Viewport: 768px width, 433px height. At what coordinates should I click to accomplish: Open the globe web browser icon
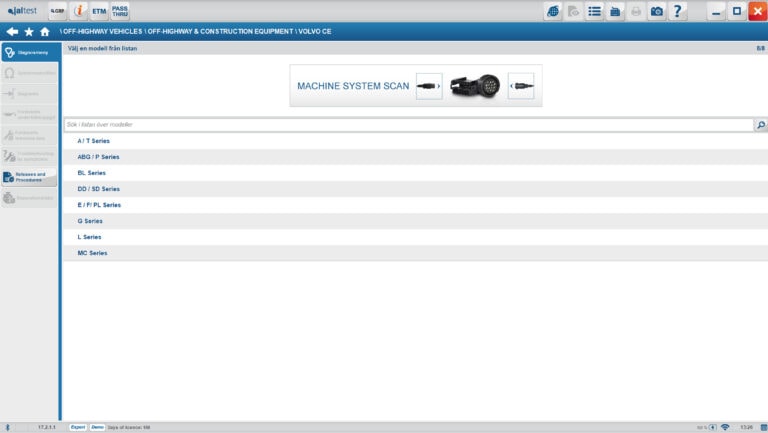point(553,11)
